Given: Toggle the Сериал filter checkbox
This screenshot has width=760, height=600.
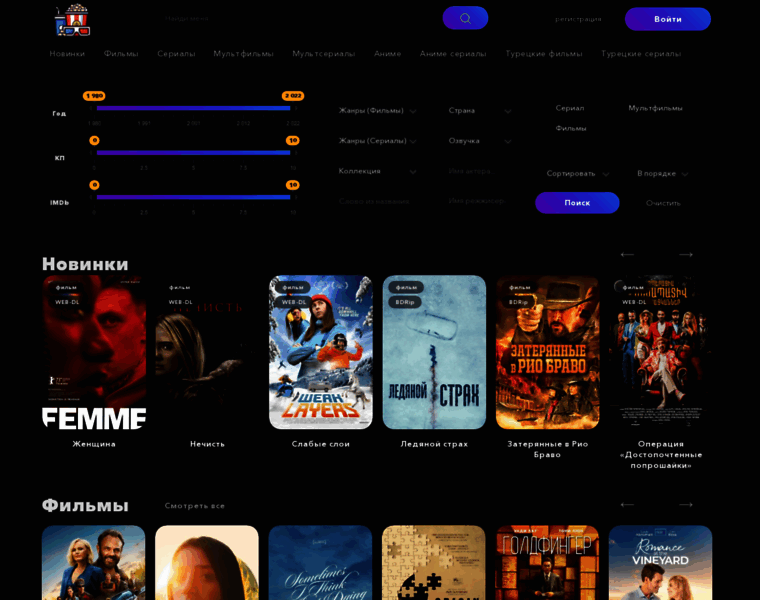Looking at the screenshot, I should click(x=570, y=108).
